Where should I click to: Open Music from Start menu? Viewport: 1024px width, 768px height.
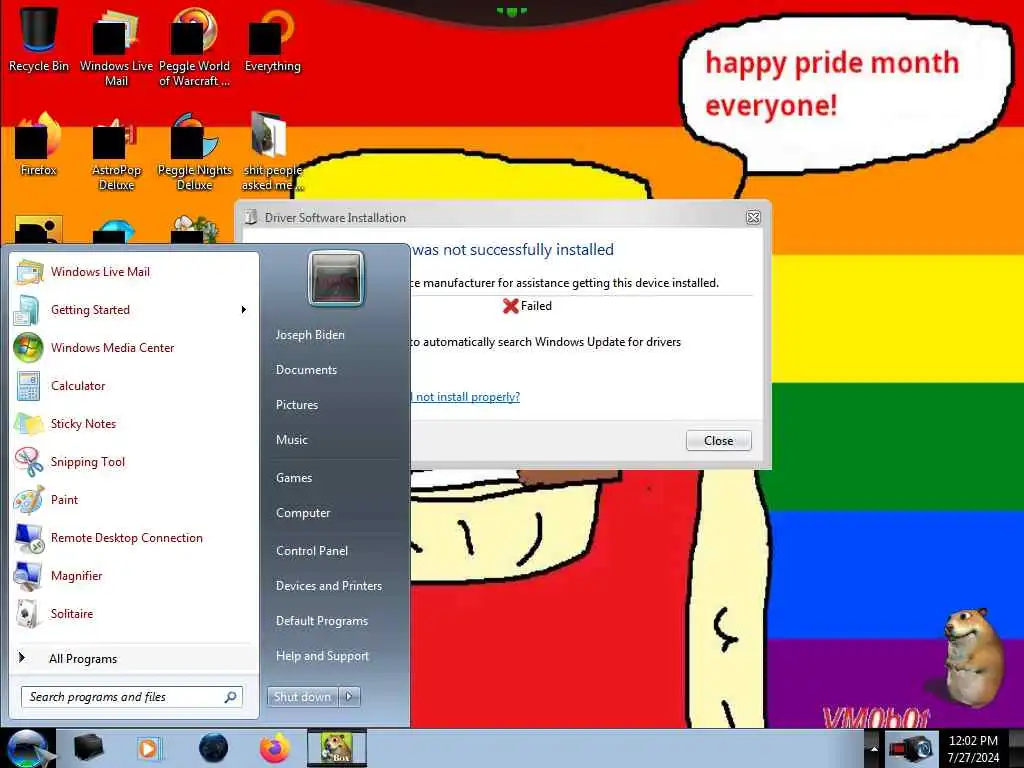click(291, 440)
